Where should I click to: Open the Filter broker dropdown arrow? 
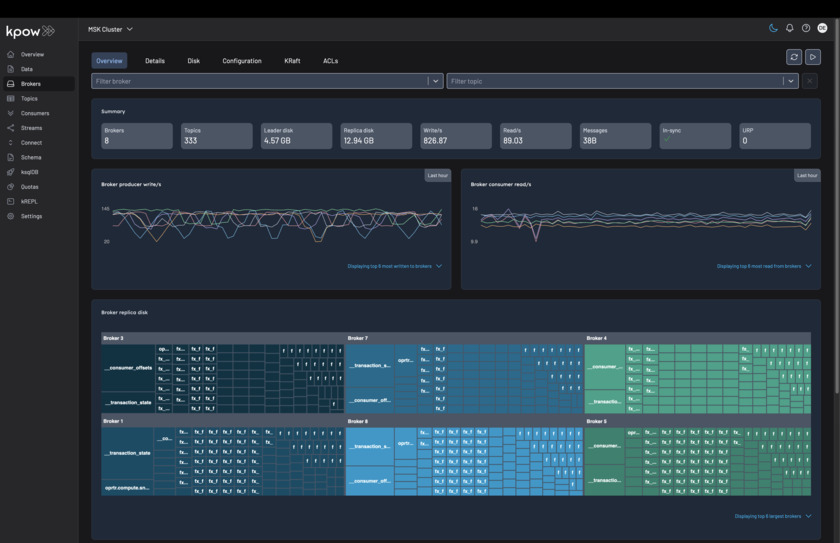[436, 81]
